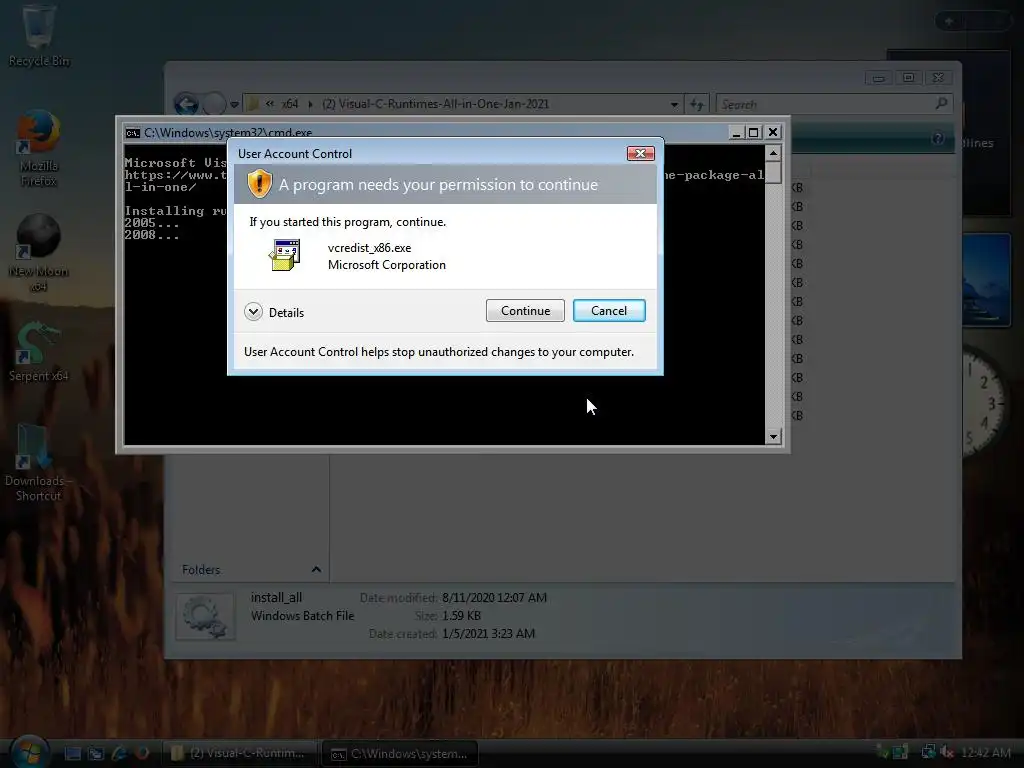
Task: Open the Windows Start orb
Action: pos(29,751)
